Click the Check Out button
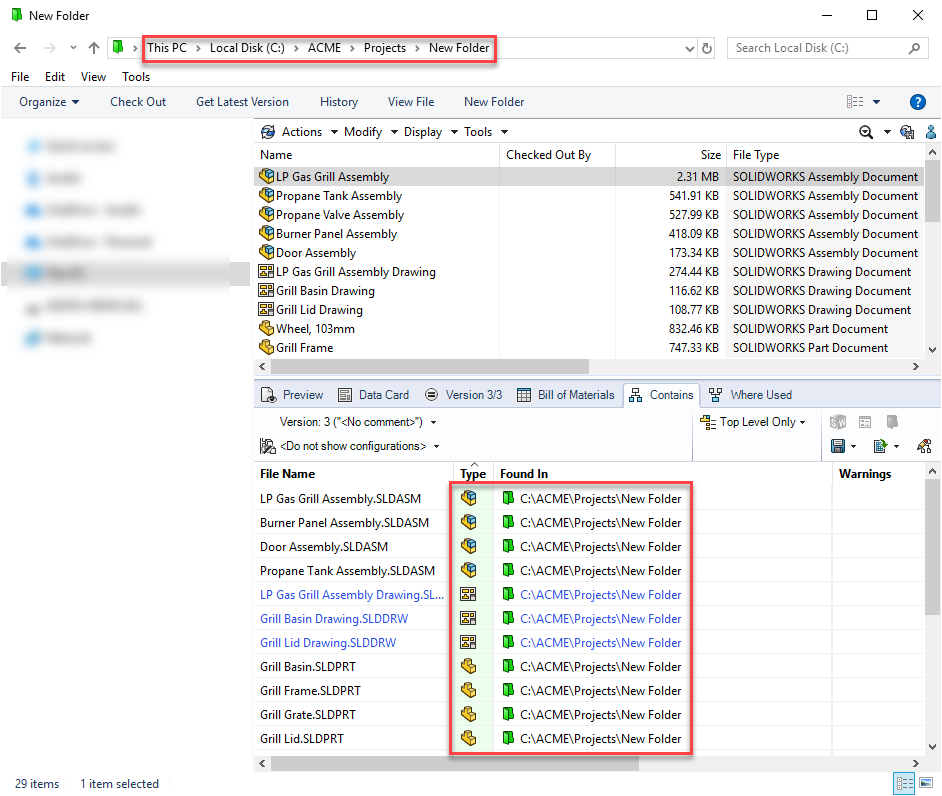Image resolution: width=942 pixels, height=796 pixels. tap(138, 102)
